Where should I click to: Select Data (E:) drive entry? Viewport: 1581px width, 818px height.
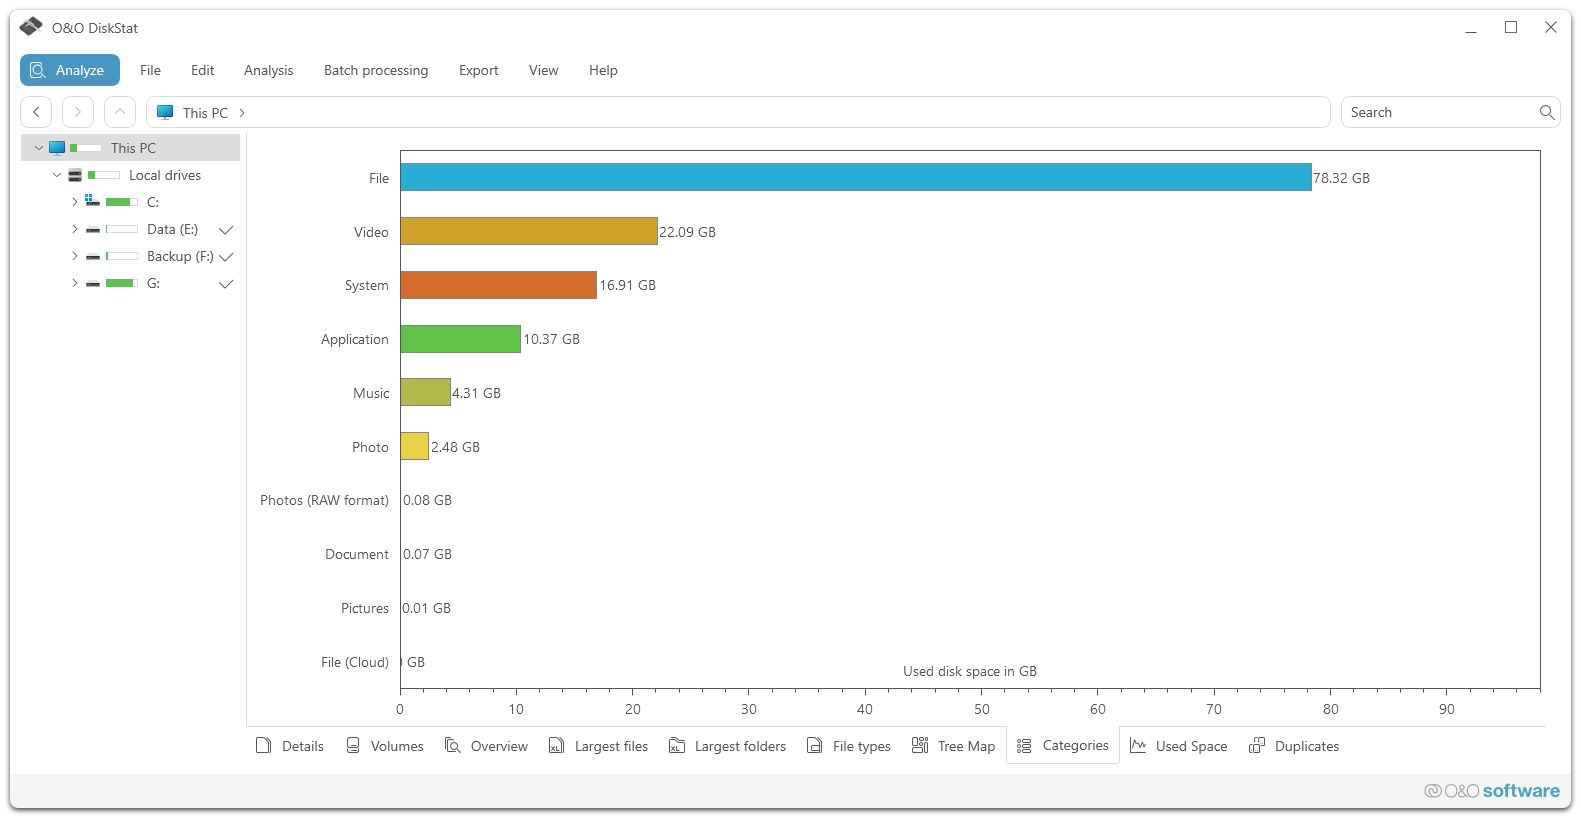click(x=172, y=229)
